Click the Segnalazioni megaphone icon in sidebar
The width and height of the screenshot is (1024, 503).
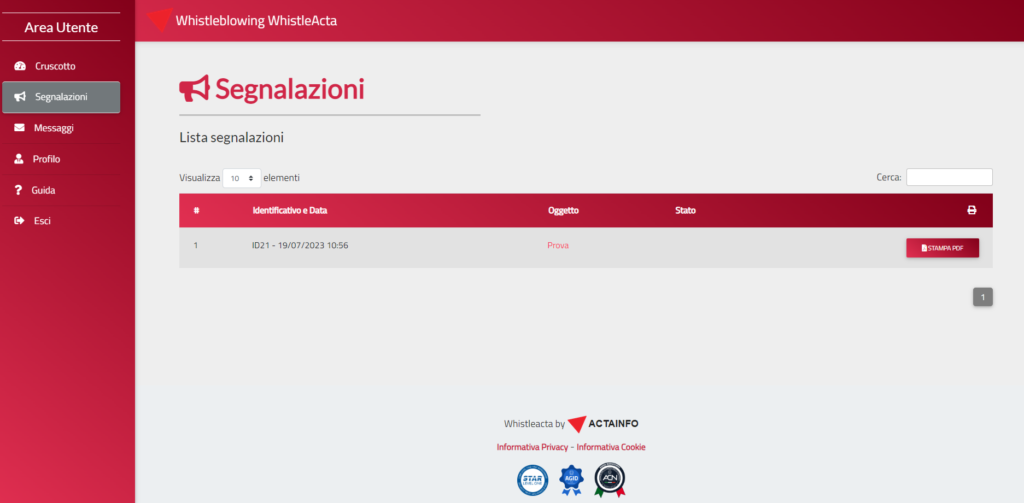20,97
